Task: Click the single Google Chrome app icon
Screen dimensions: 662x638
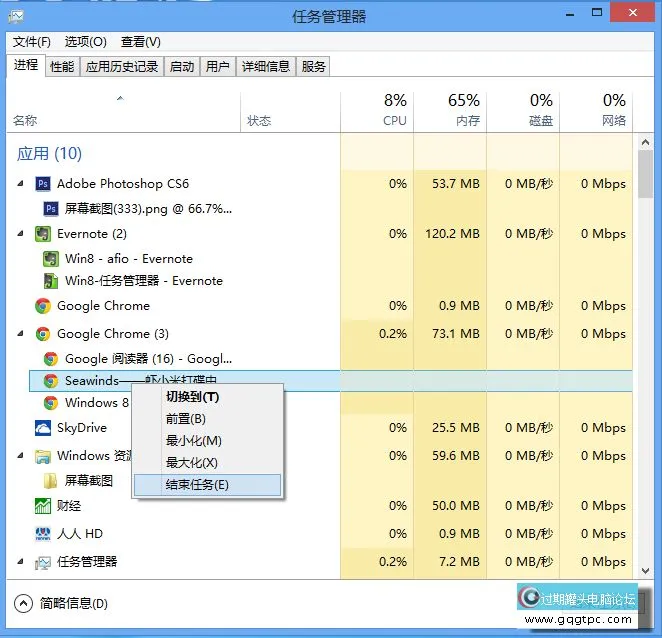Action: click(43, 306)
